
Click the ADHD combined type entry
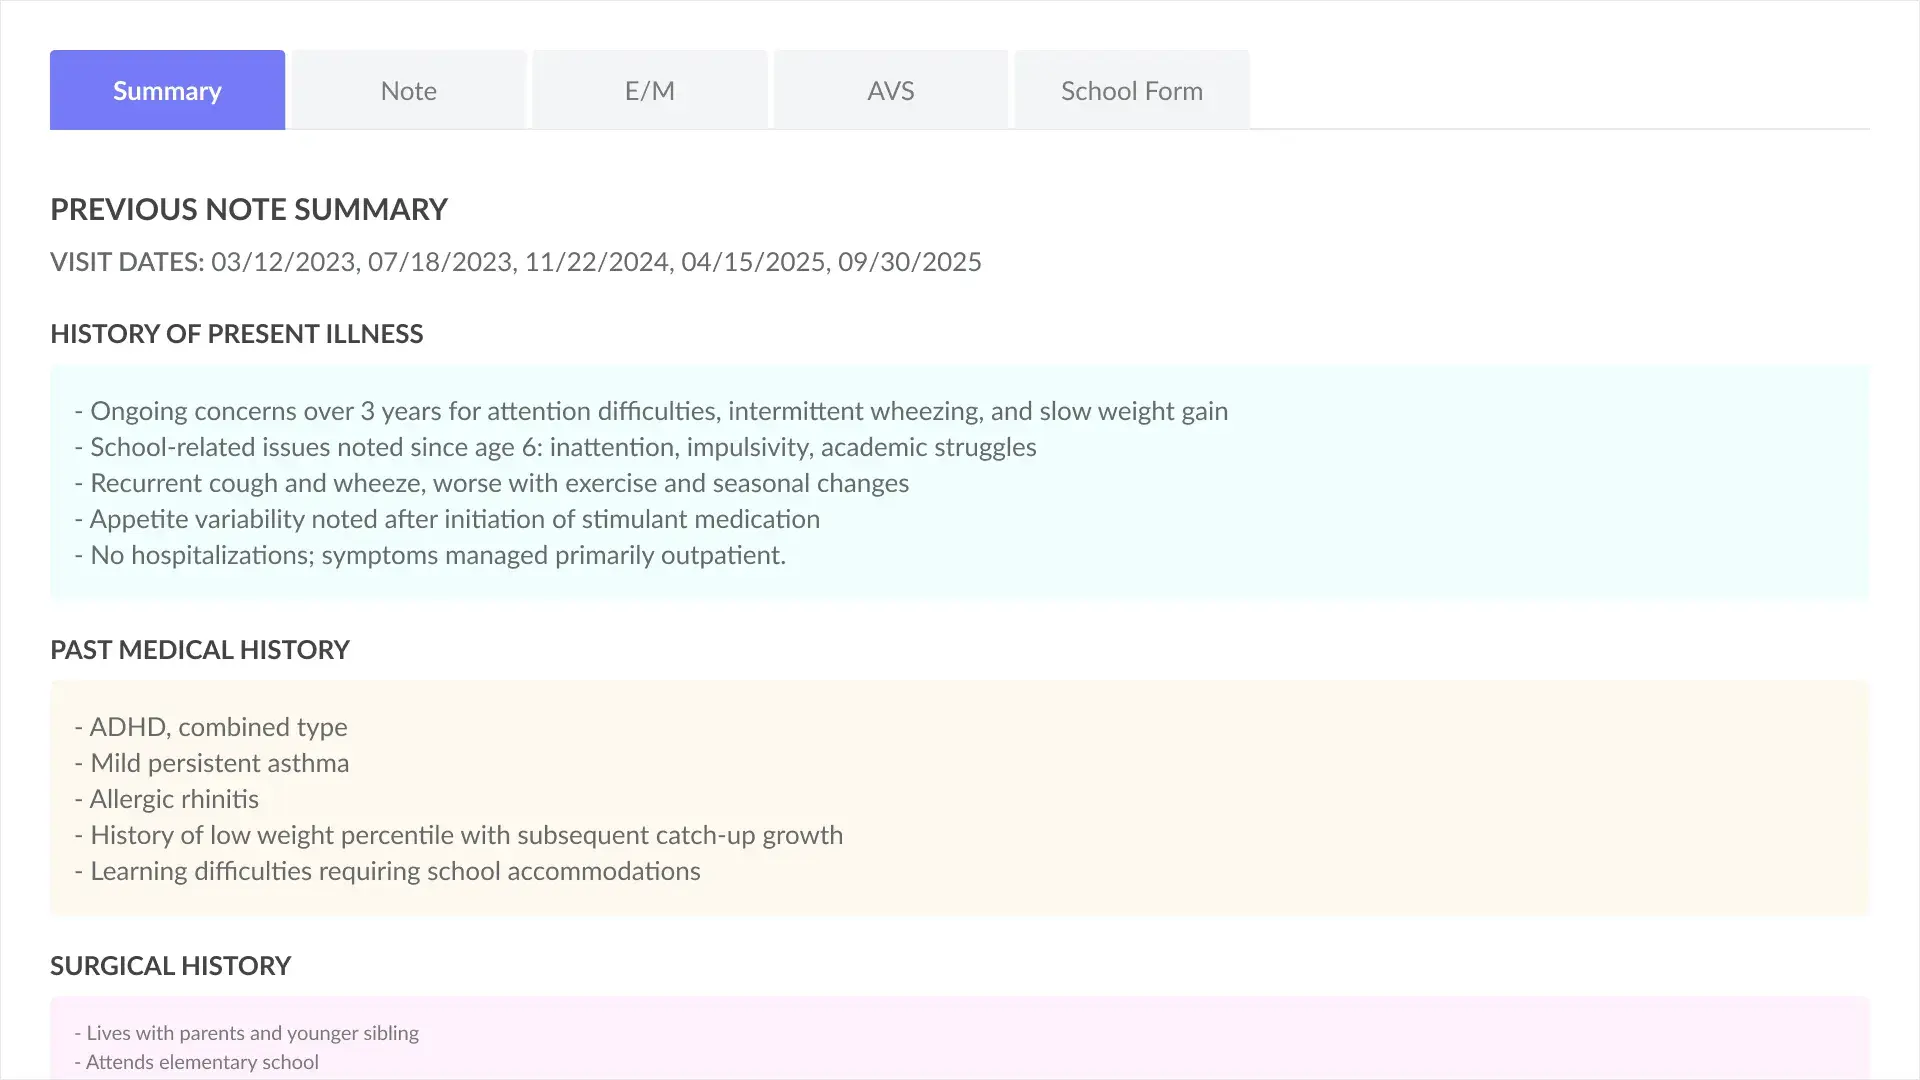pos(211,727)
